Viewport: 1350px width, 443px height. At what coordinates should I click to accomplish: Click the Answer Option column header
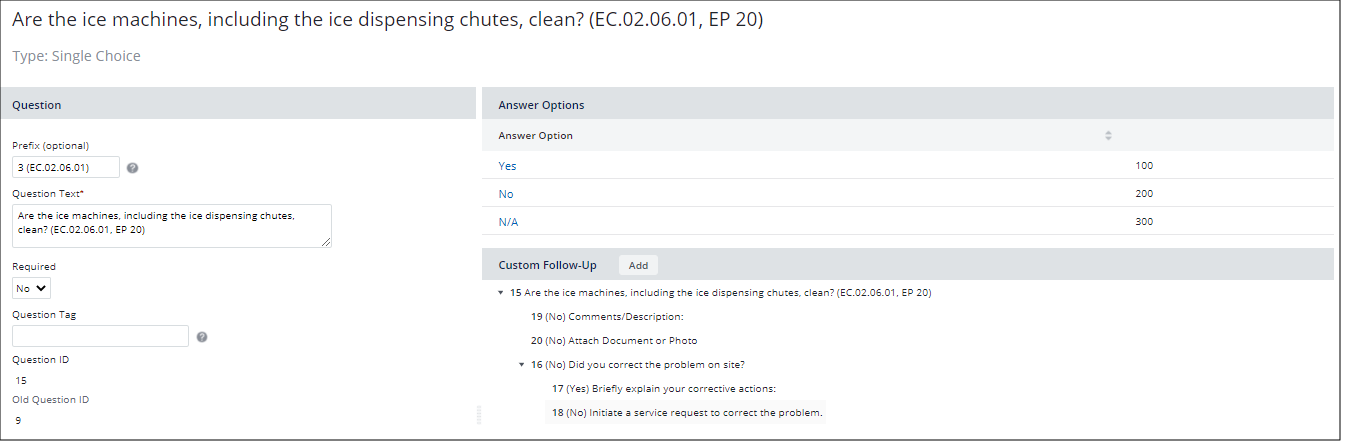click(x=535, y=135)
